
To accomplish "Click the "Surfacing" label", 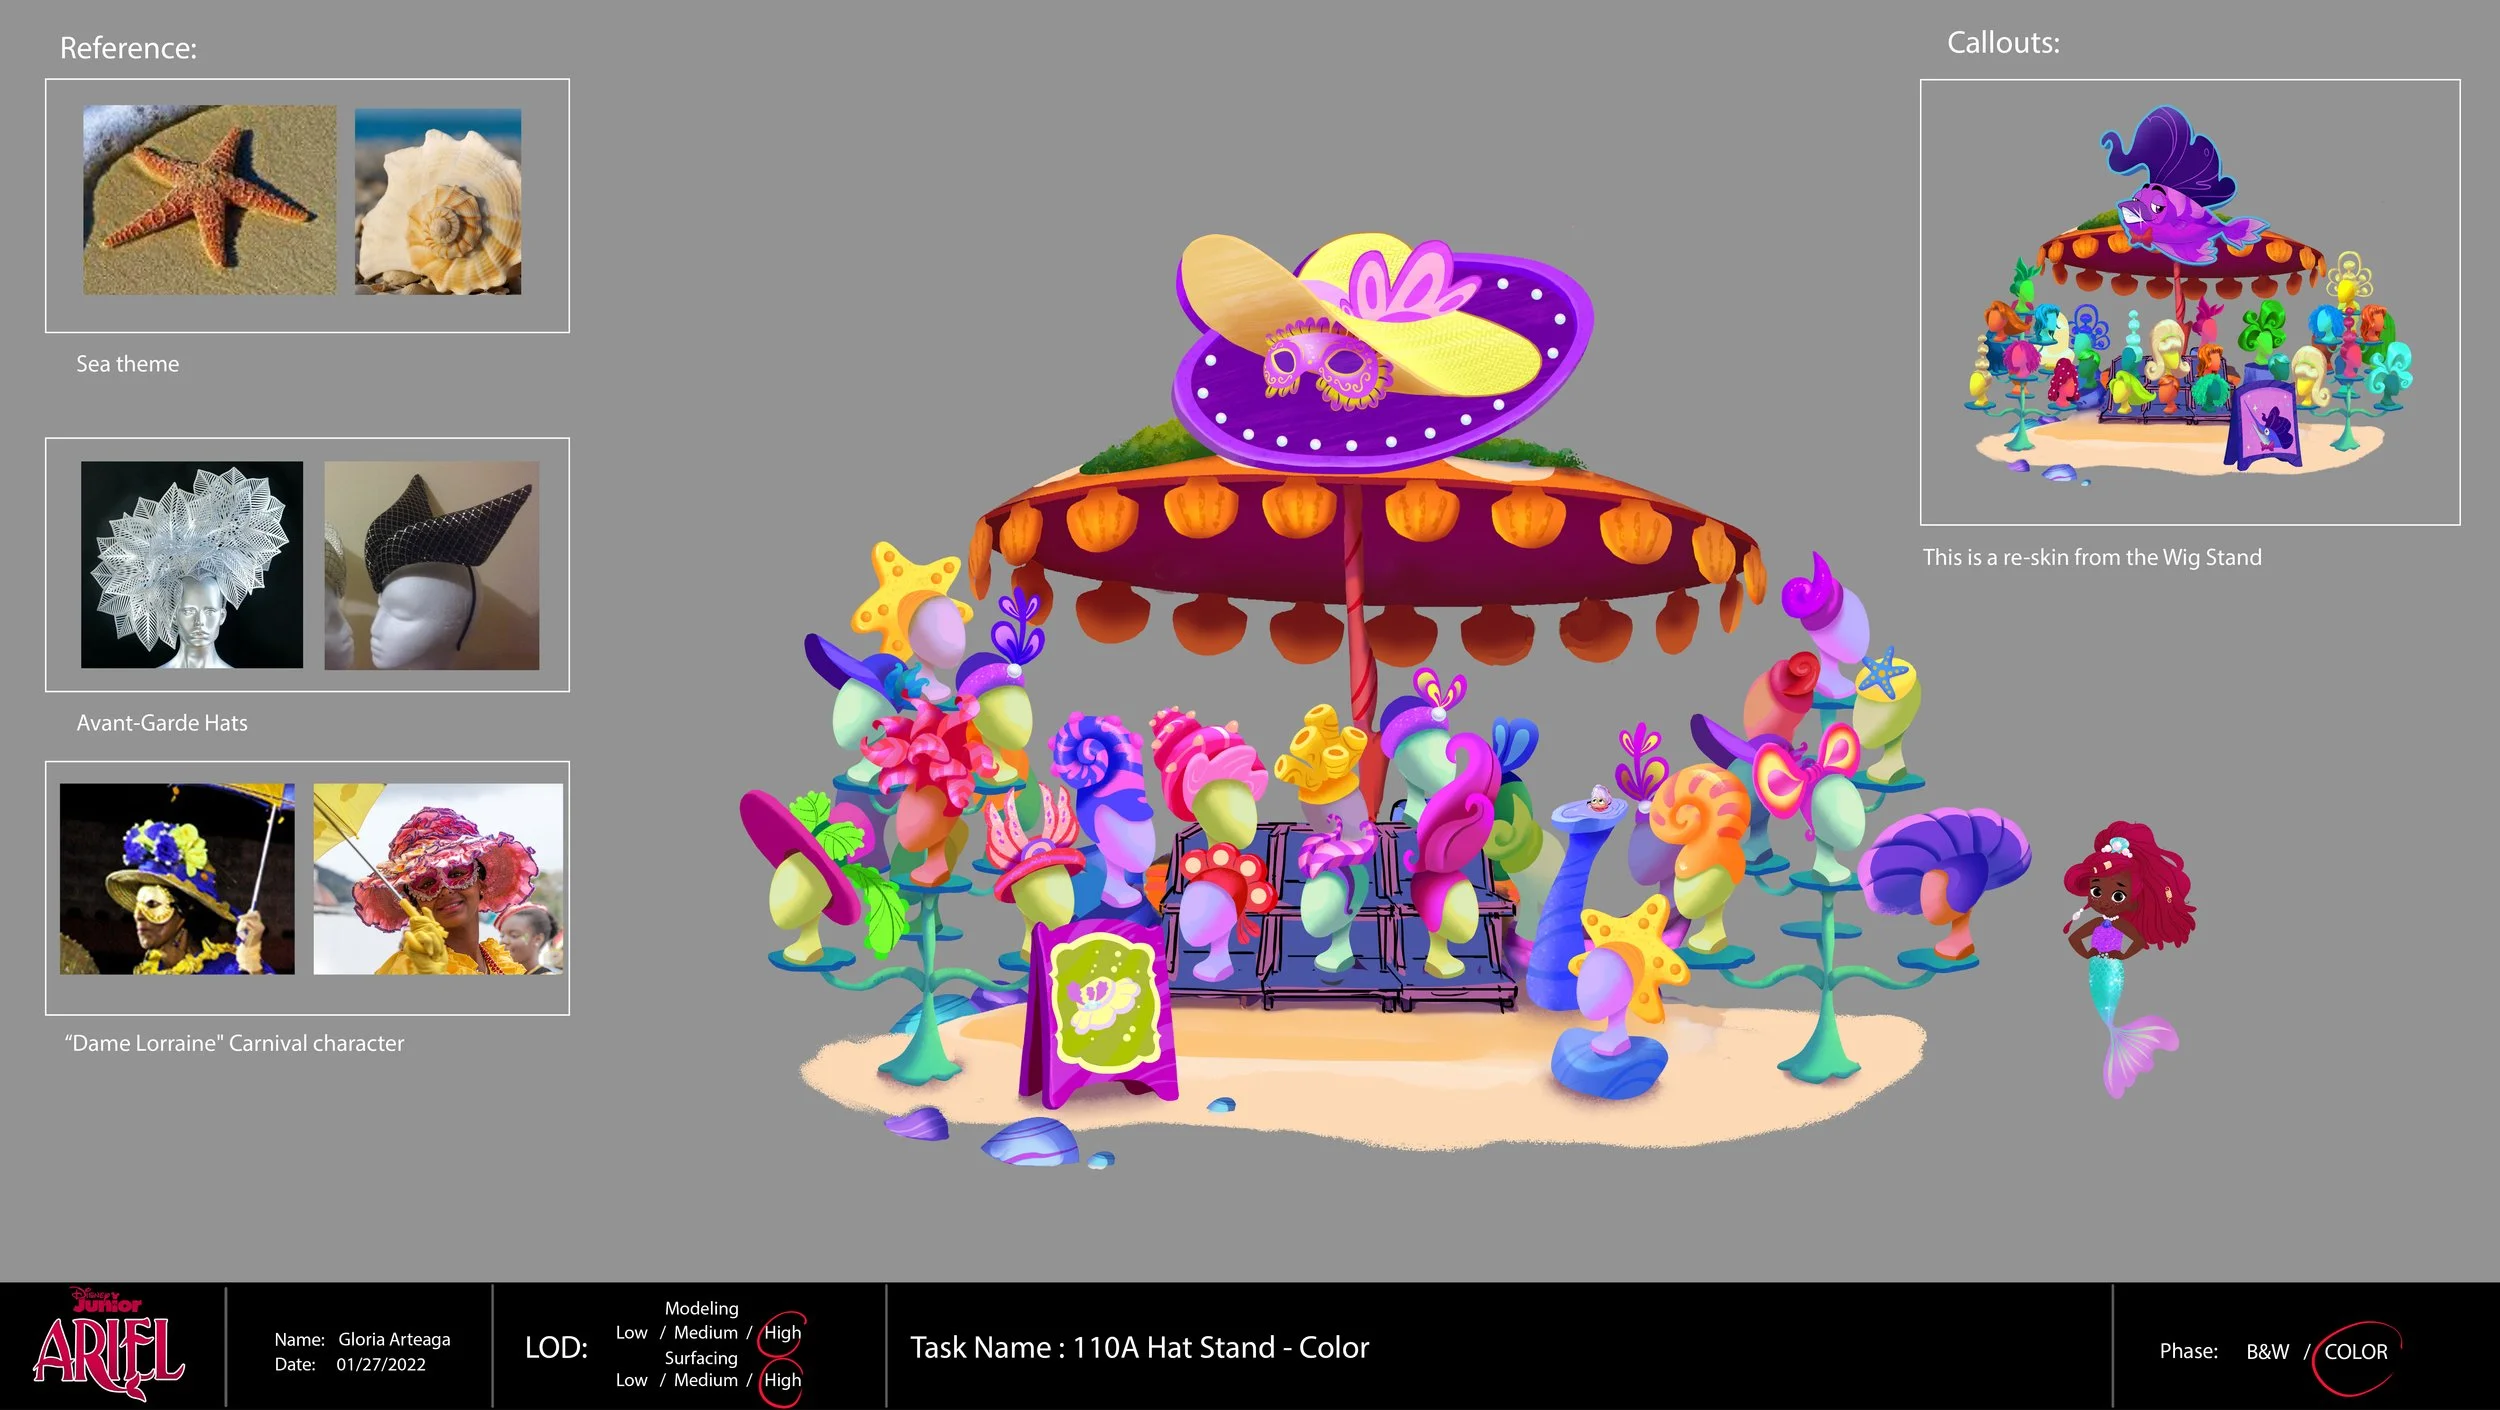I will click(x=701, y=1357).
